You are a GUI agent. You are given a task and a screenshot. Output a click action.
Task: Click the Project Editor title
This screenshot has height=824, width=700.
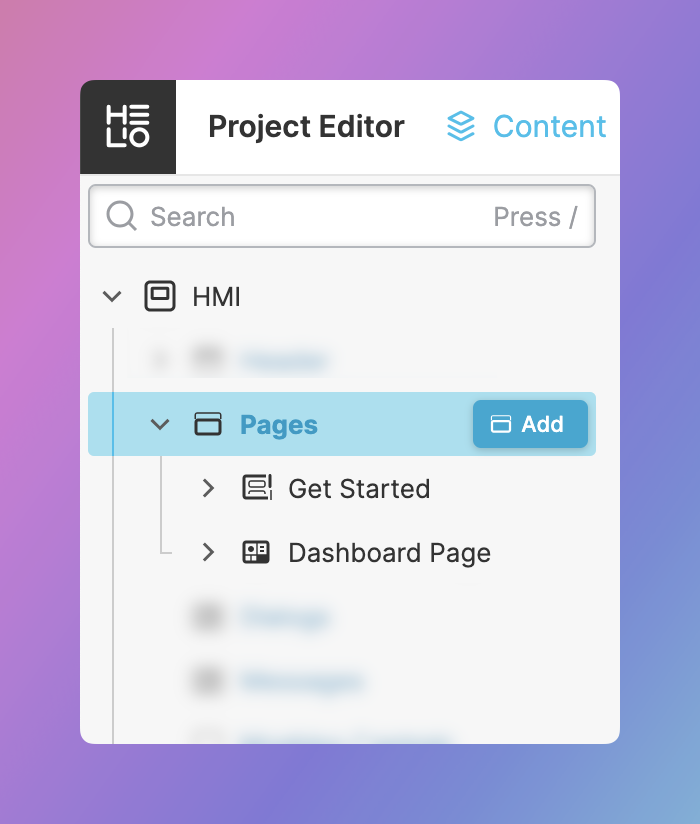(x=306, y=127)
